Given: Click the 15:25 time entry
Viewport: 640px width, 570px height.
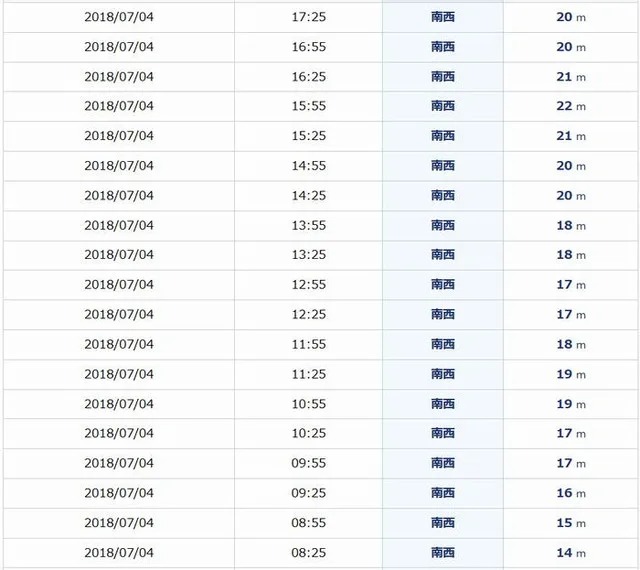Looking at the screenshot, I should 309,136.
